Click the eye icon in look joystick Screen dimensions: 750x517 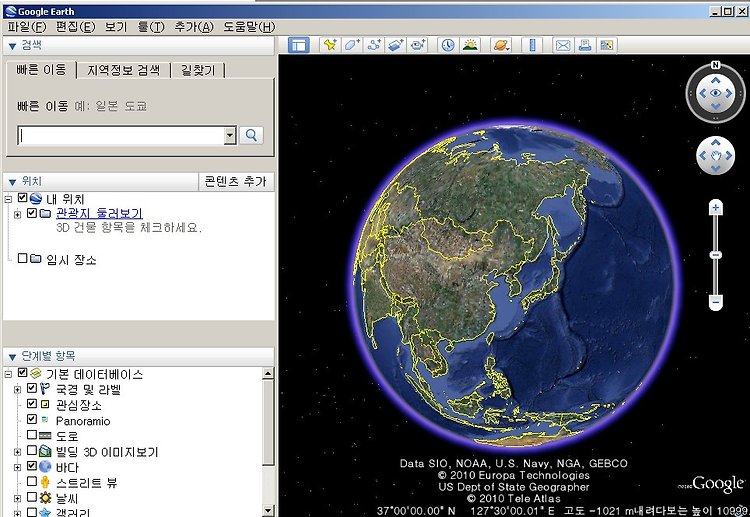point(715,93)
